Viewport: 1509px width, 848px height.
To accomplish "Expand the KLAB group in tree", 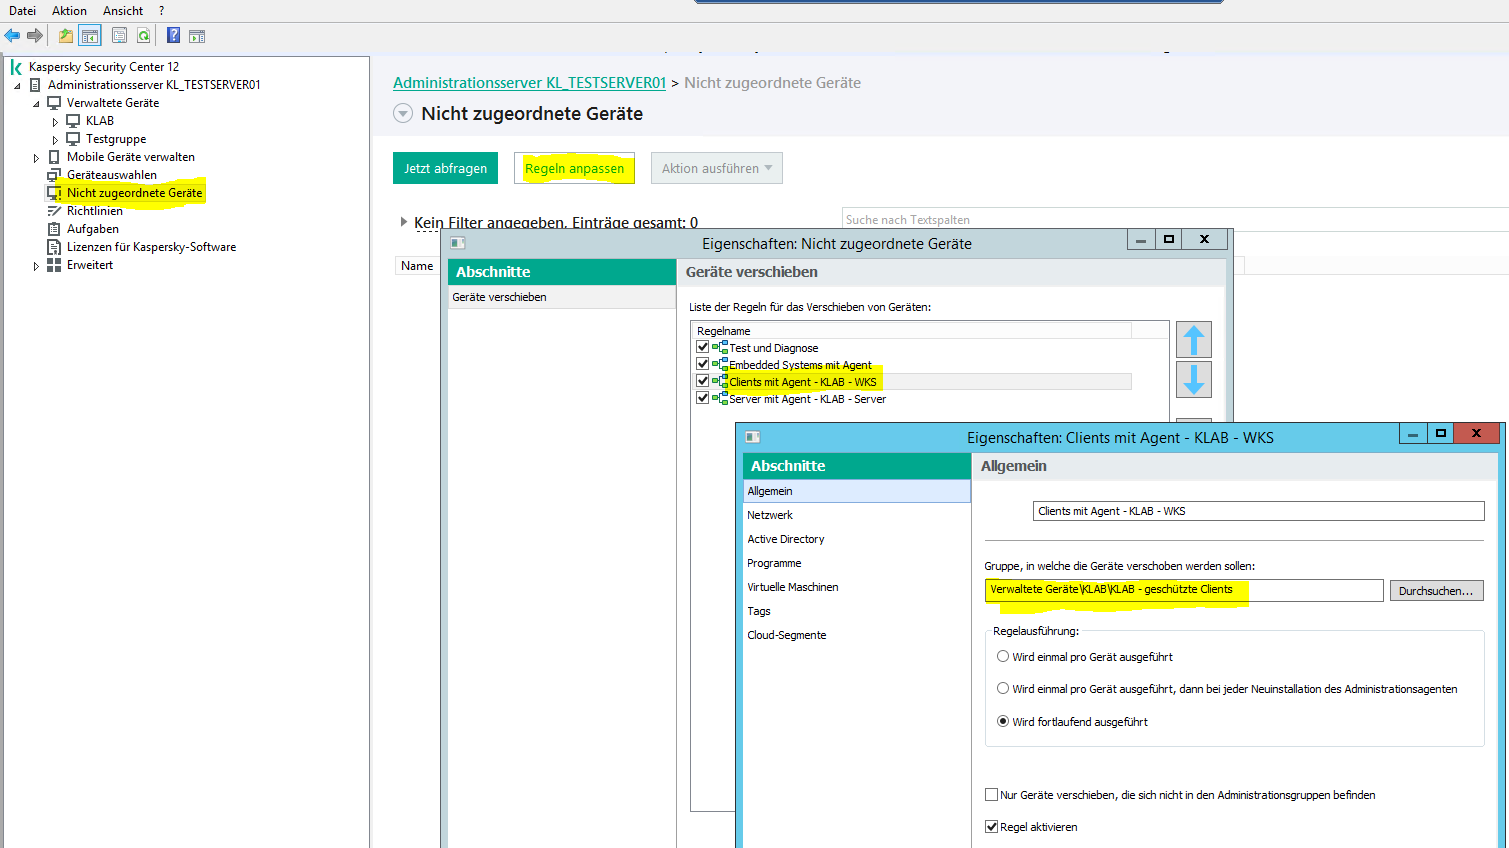I will [55, 122].
